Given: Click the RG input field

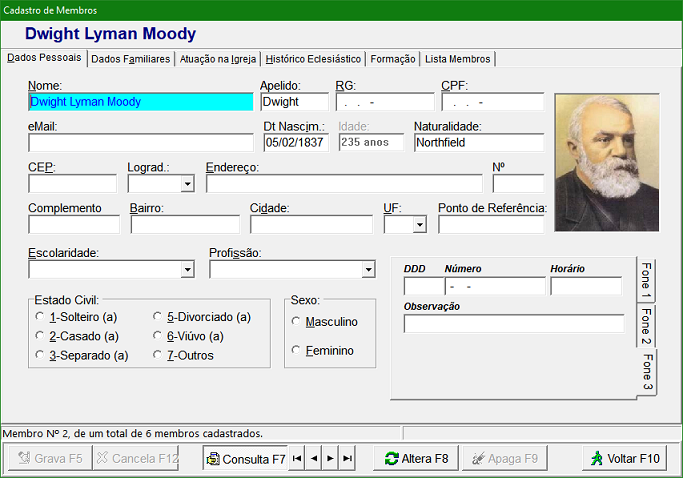Looking at the screenshot, I should point(385,102).
